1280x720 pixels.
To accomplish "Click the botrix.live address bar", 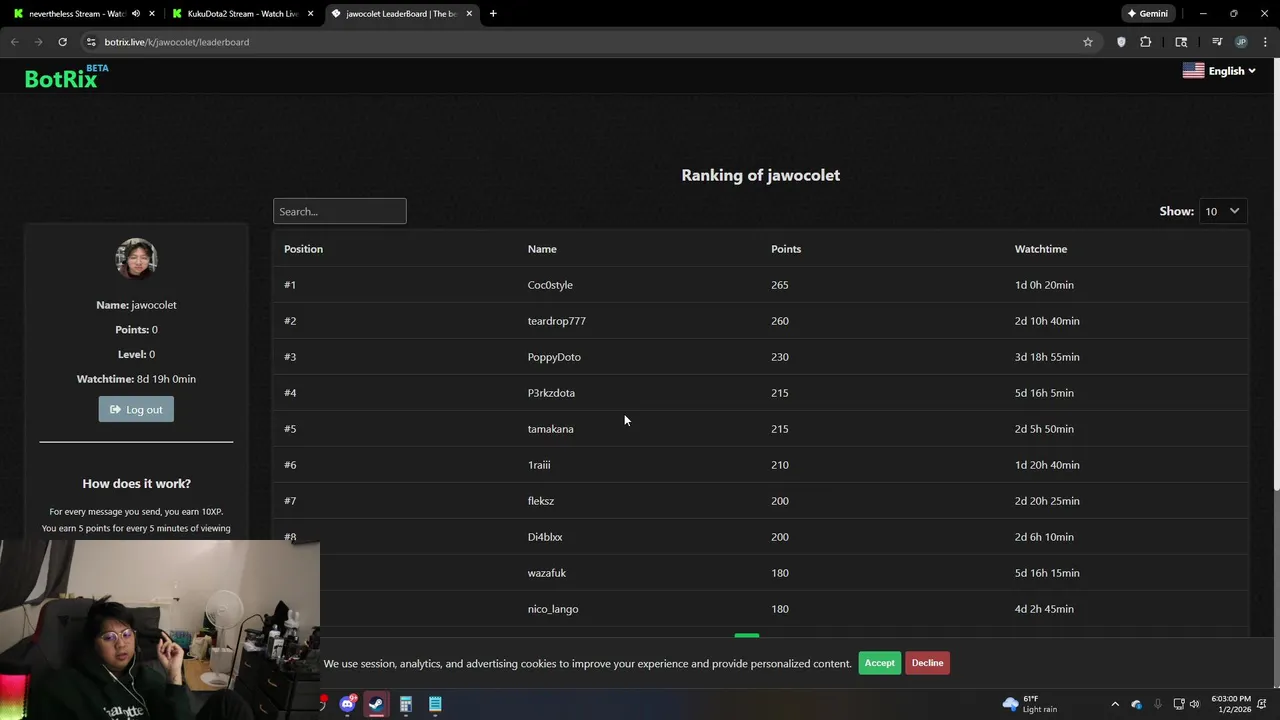I will click(580, 42).
